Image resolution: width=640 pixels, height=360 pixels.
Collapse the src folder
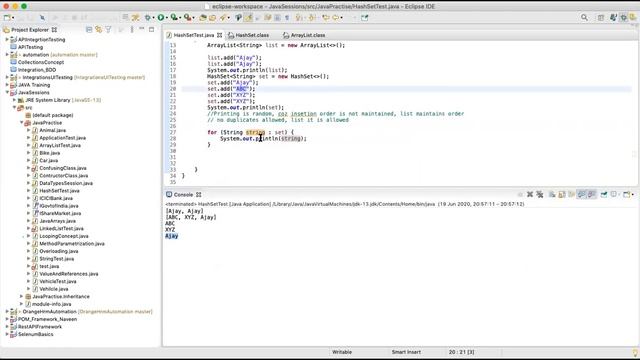(x=14, y=108)
